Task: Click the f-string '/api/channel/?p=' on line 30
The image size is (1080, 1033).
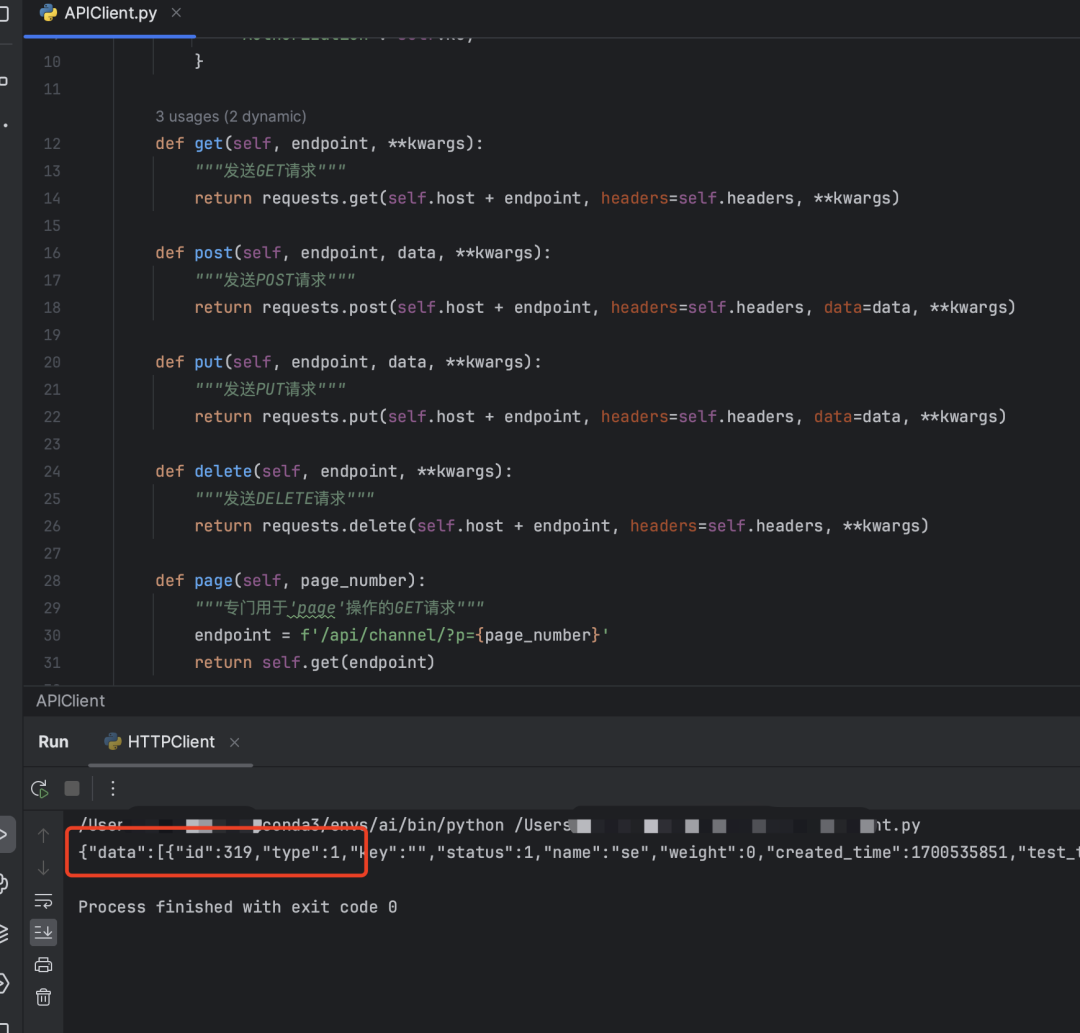Action: click(x=393, y=635)
